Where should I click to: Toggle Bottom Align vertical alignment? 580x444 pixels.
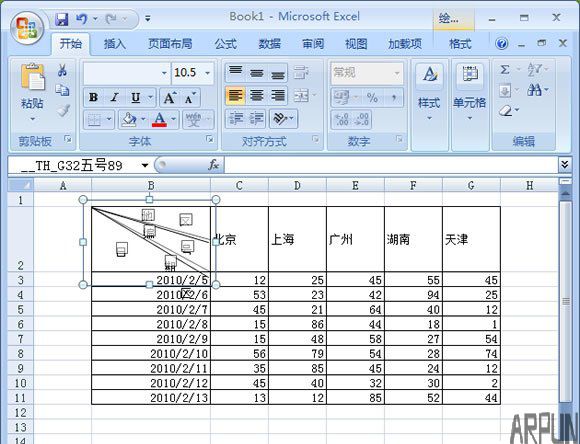pos(277,73)
